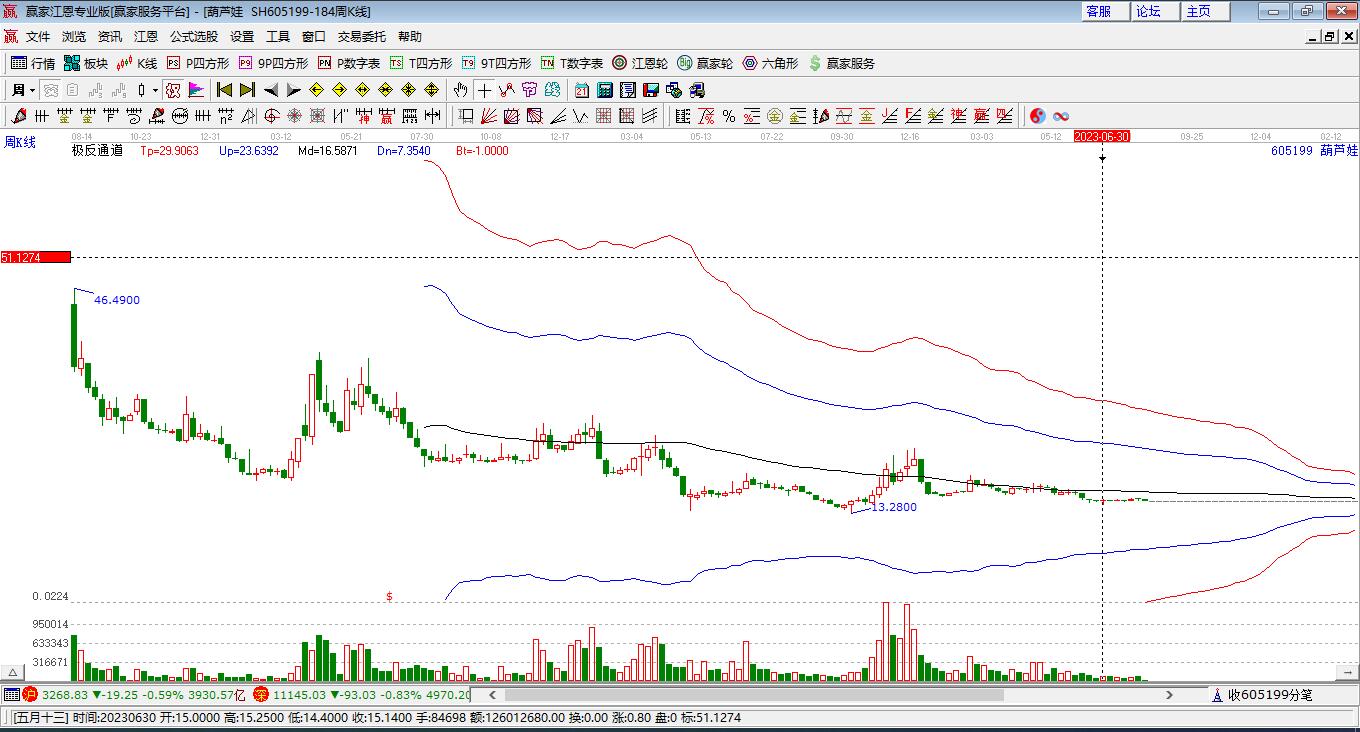Click the percent % drawing tool

[x=729, y=116]
